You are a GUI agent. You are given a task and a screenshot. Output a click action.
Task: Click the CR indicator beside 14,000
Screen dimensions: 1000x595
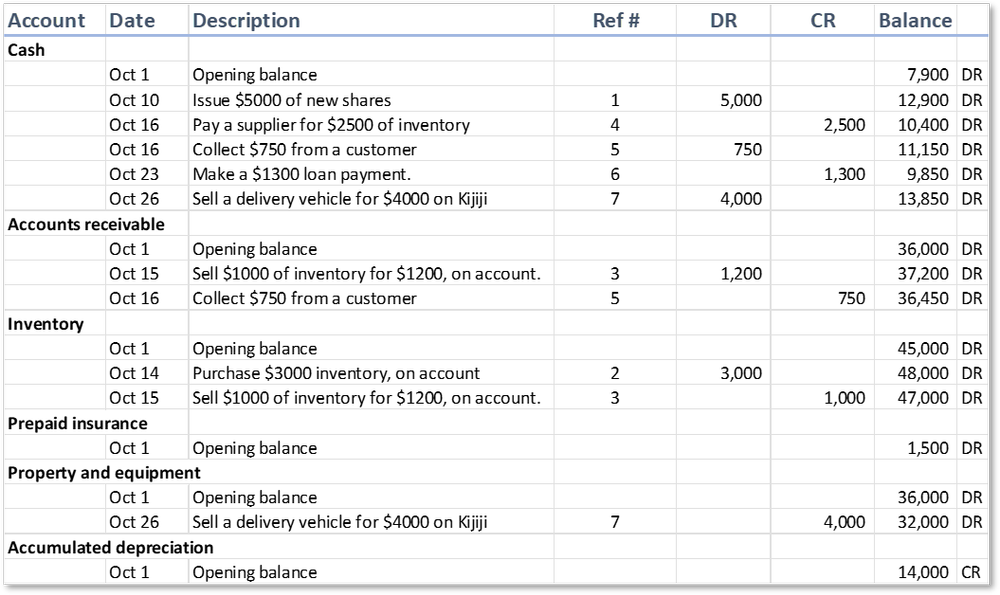pyautogui.click(x=971, y=573)
